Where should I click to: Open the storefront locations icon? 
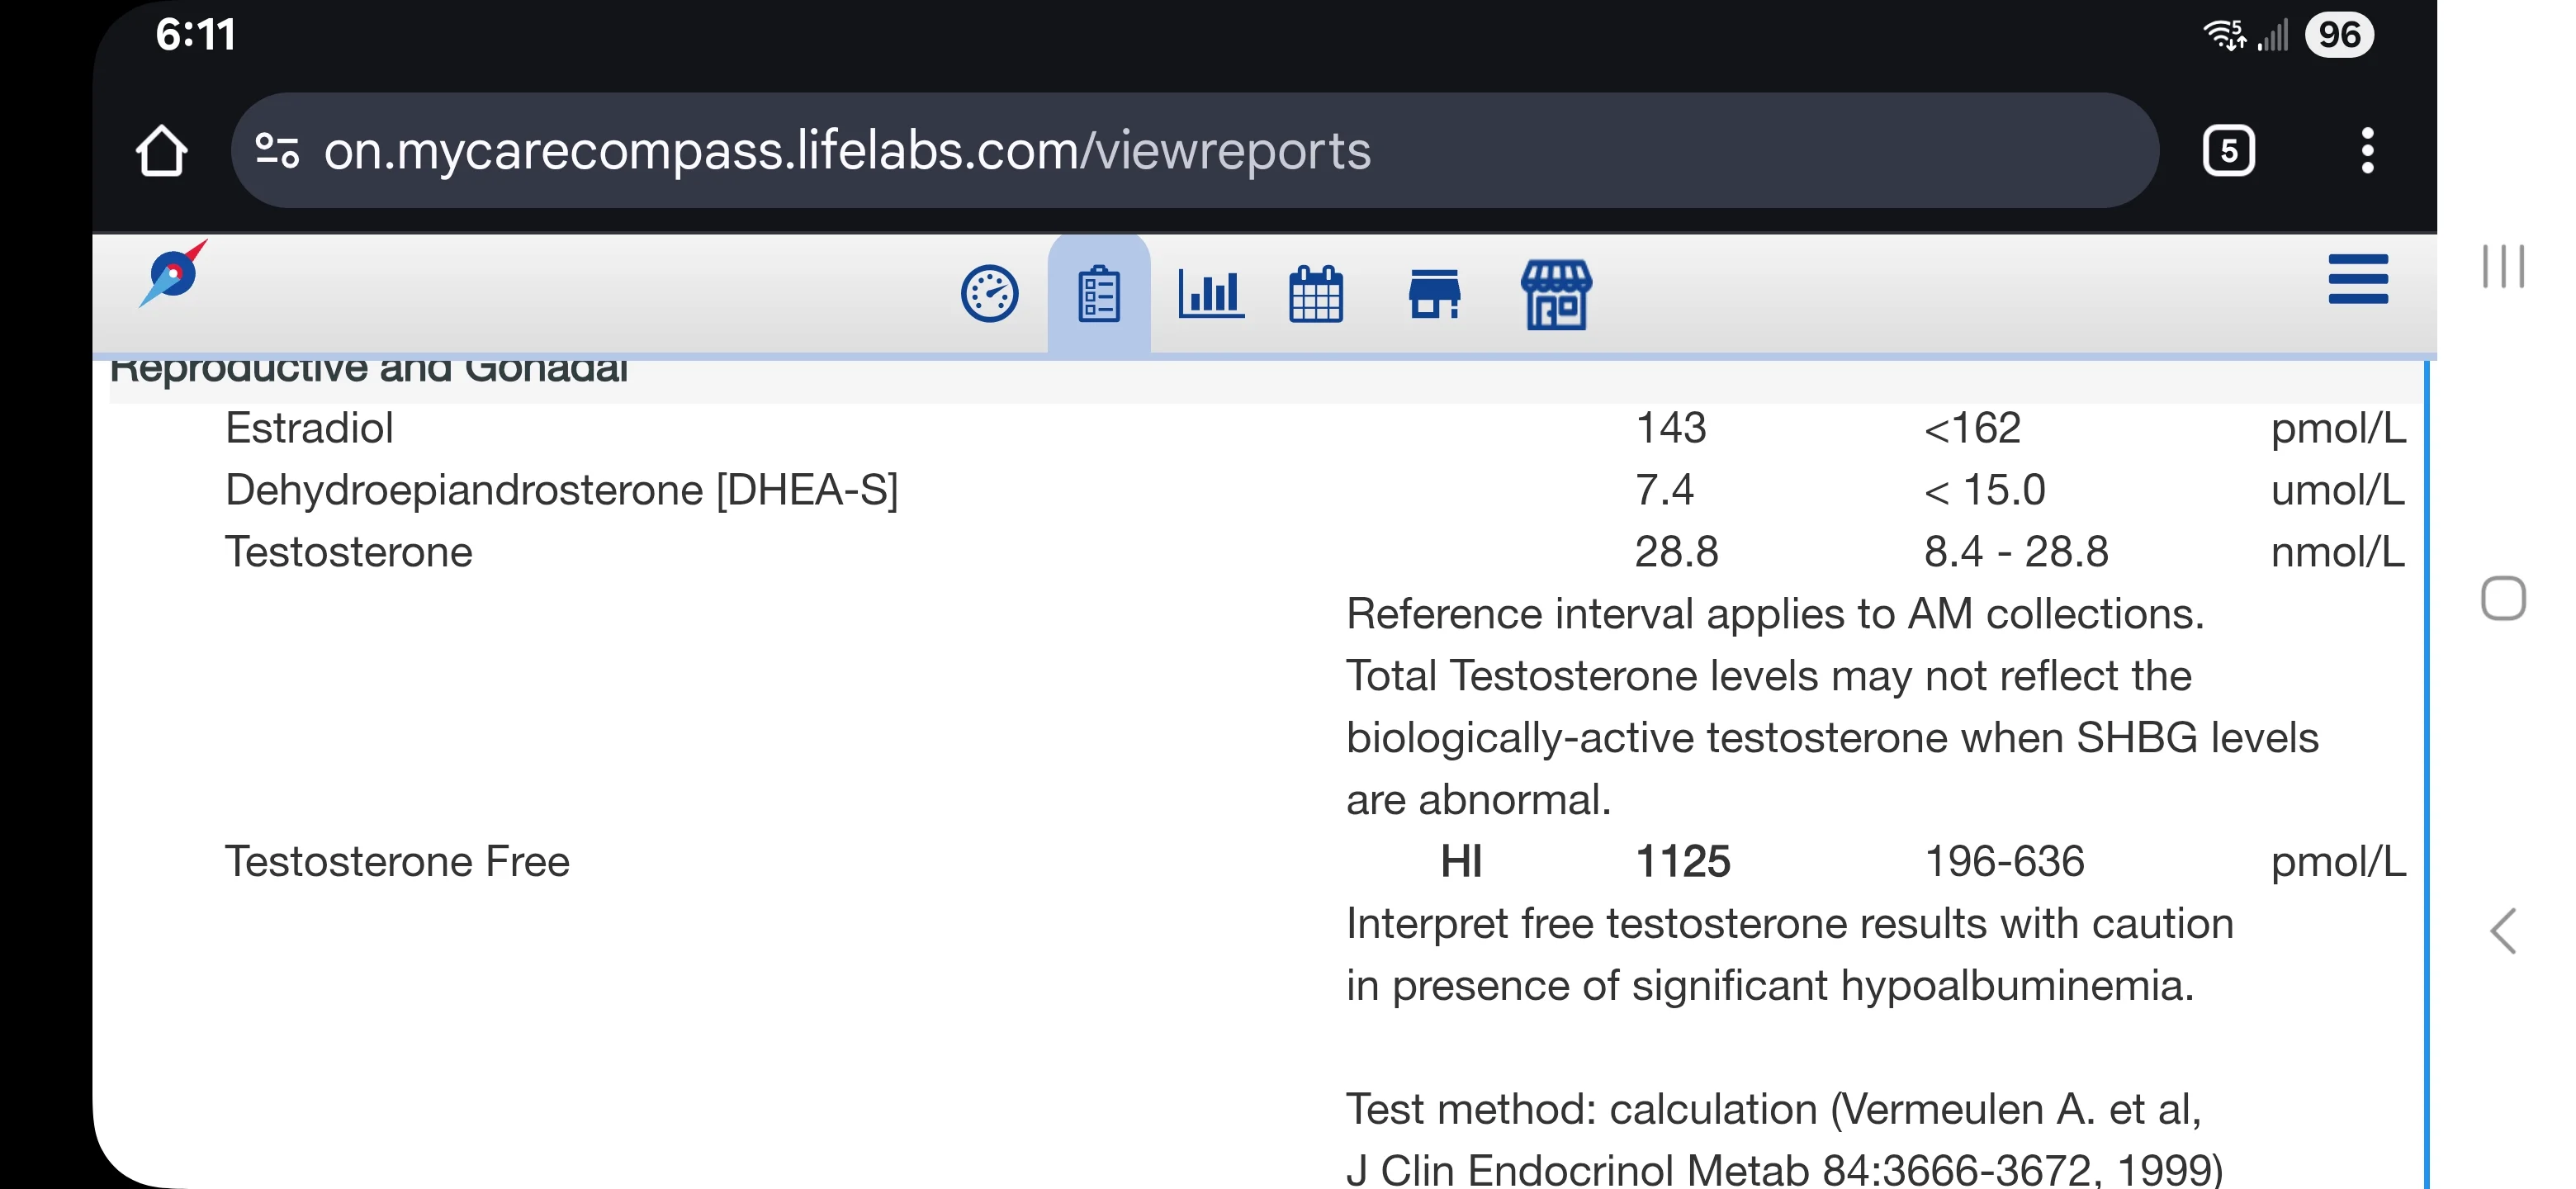coord(1434,294)
